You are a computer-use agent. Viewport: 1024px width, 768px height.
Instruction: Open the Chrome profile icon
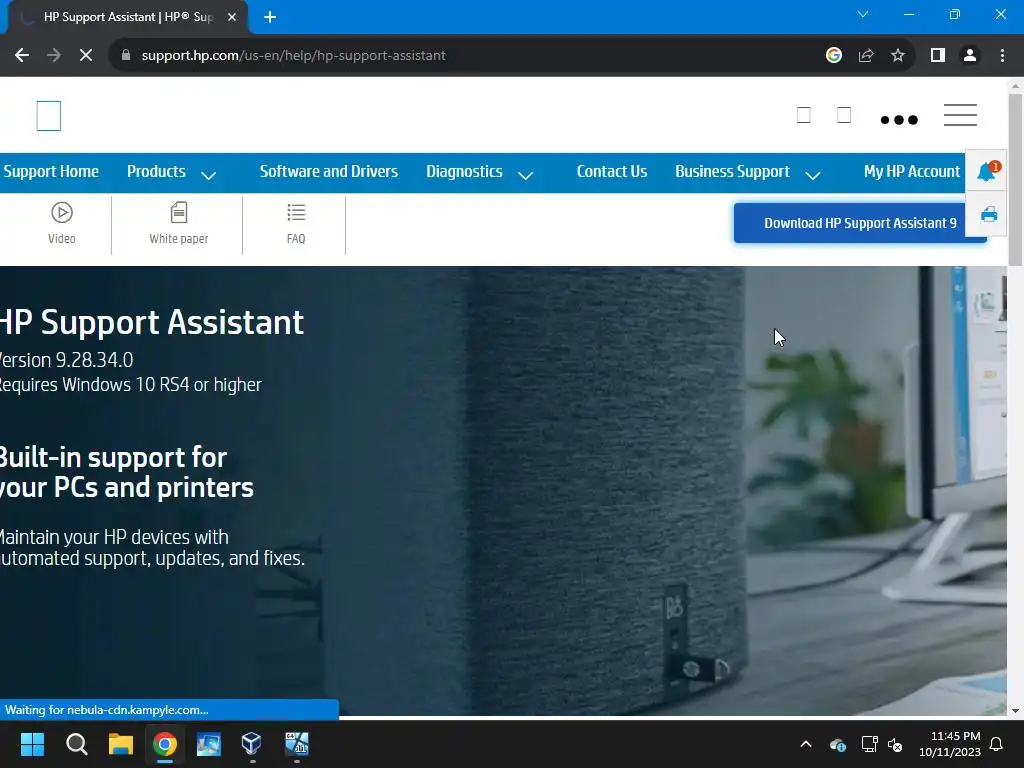[x=970, y=56]
